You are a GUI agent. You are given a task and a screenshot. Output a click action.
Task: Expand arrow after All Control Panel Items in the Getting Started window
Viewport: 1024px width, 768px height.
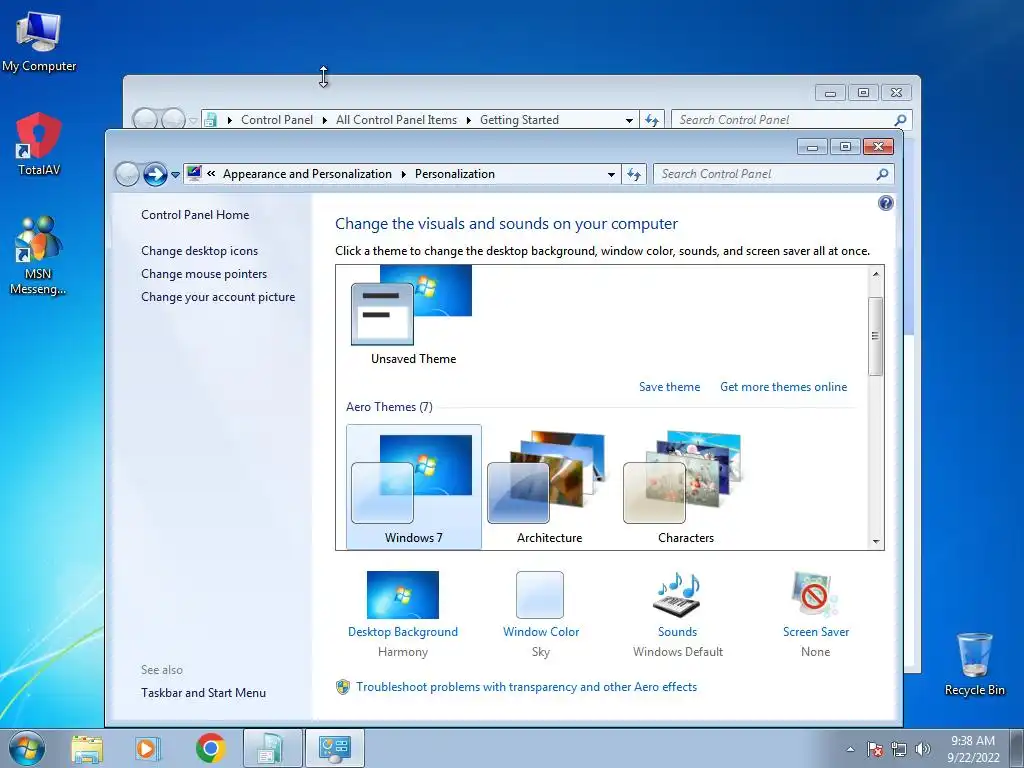pyautogui.click(x=468, y=121)
